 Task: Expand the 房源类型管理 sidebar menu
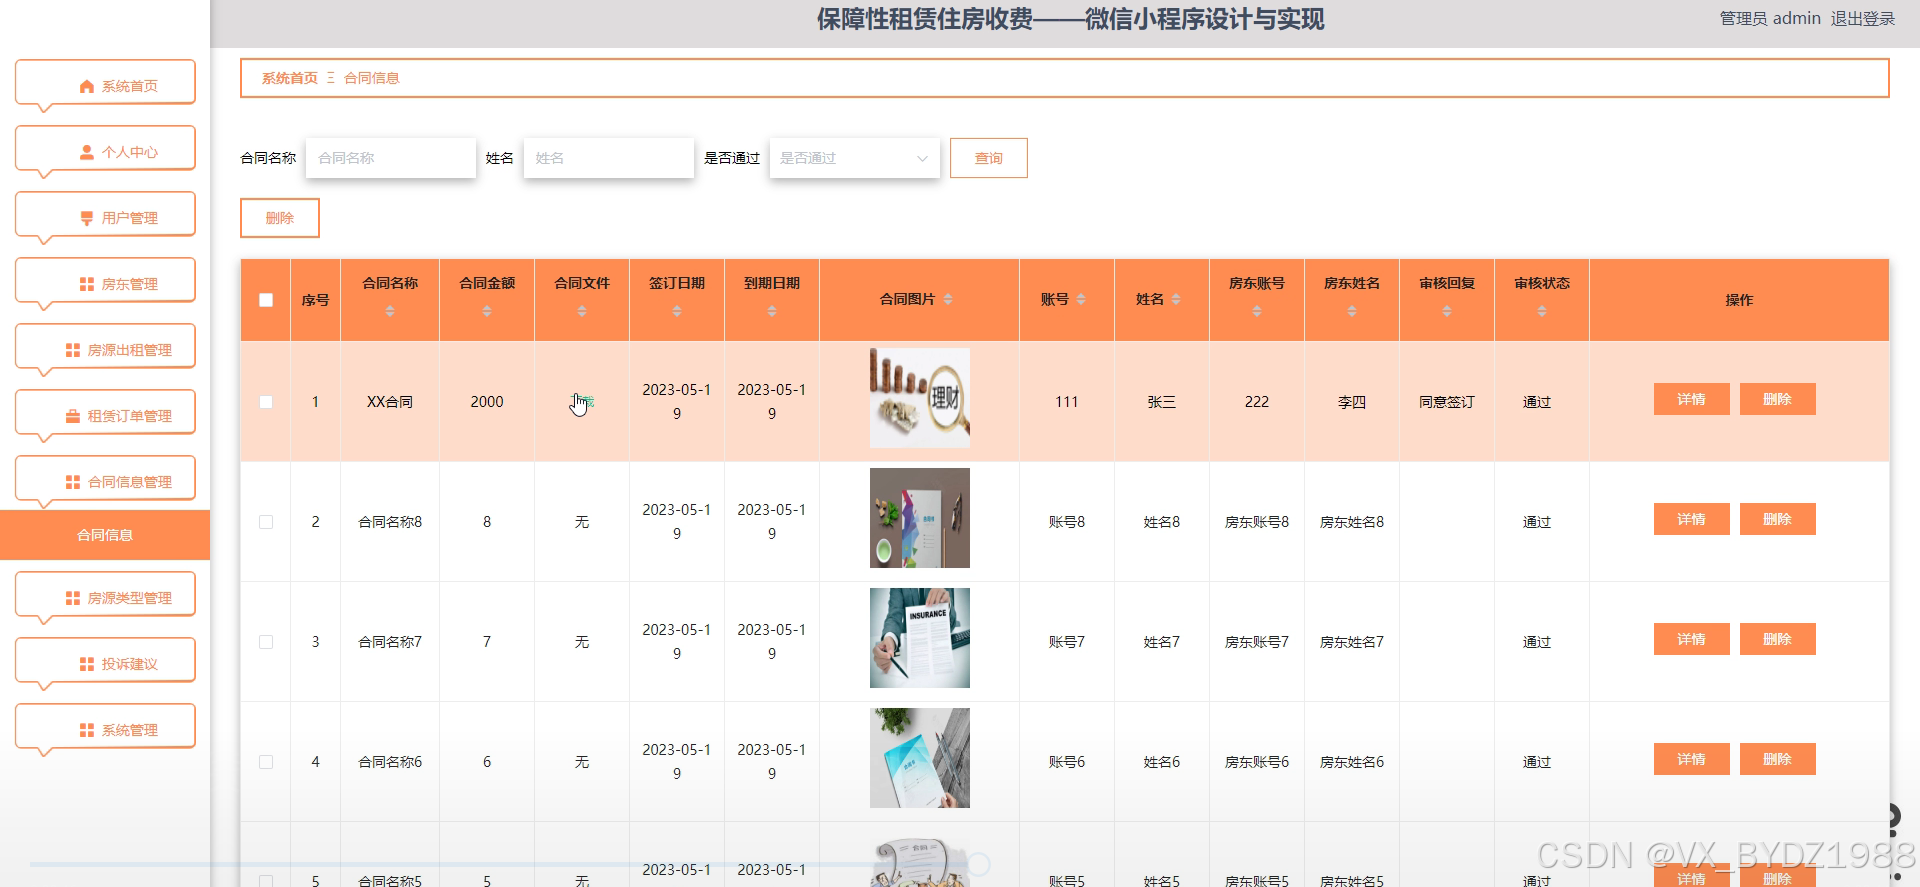click(x=105, y=595)
